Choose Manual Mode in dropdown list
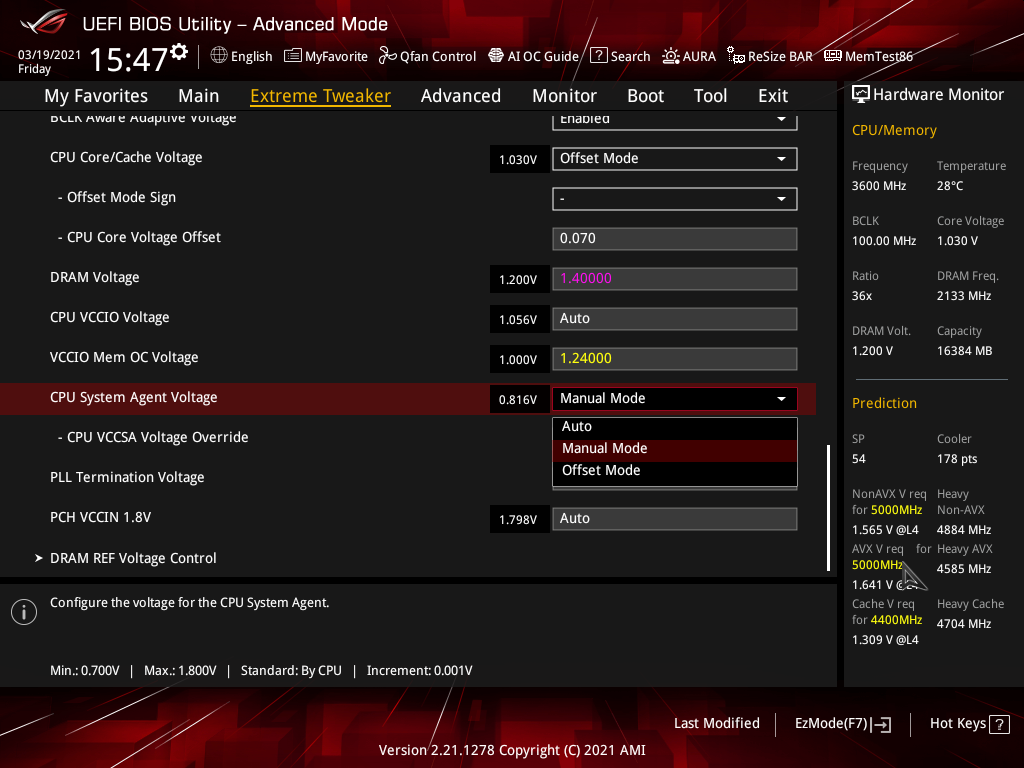The width and height of the screenshot is (1024, 768). click(675, 449)
